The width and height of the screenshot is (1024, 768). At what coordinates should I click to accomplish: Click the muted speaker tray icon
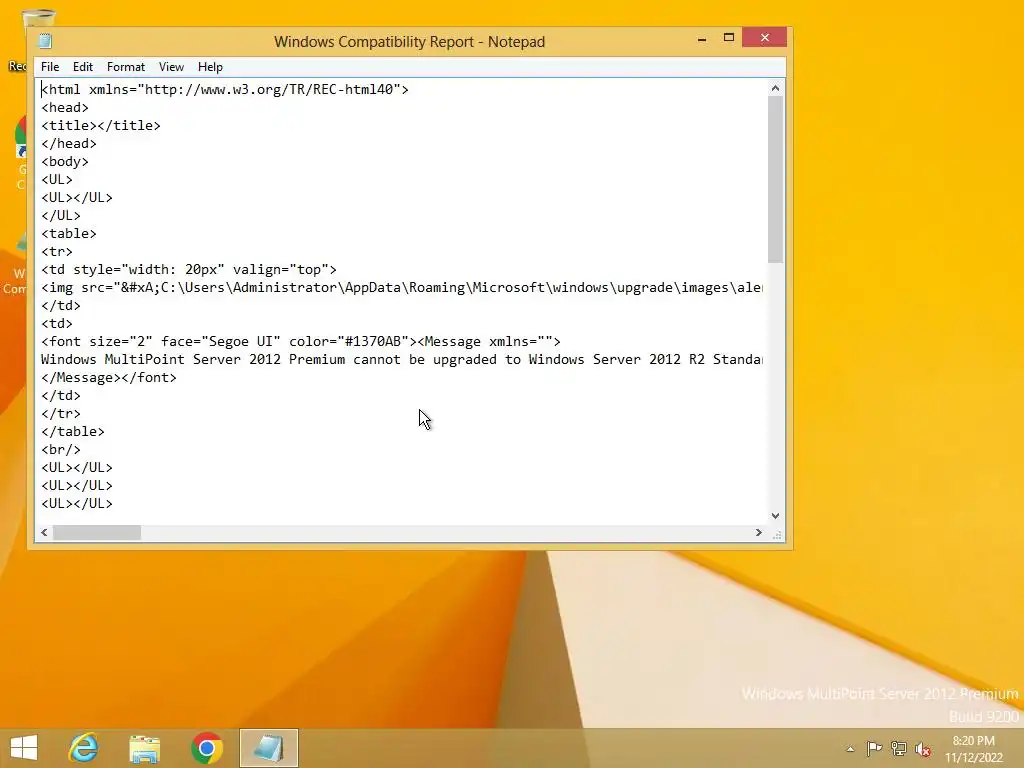click(923, 749)
